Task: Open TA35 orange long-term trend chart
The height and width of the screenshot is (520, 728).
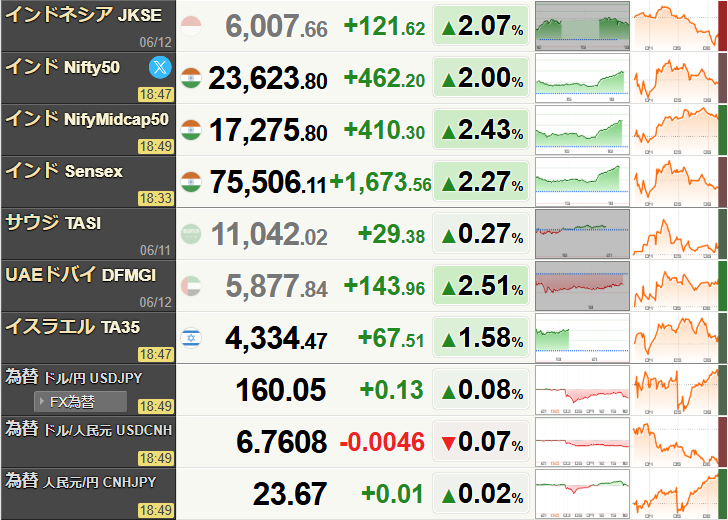Action: coord(676,338)
